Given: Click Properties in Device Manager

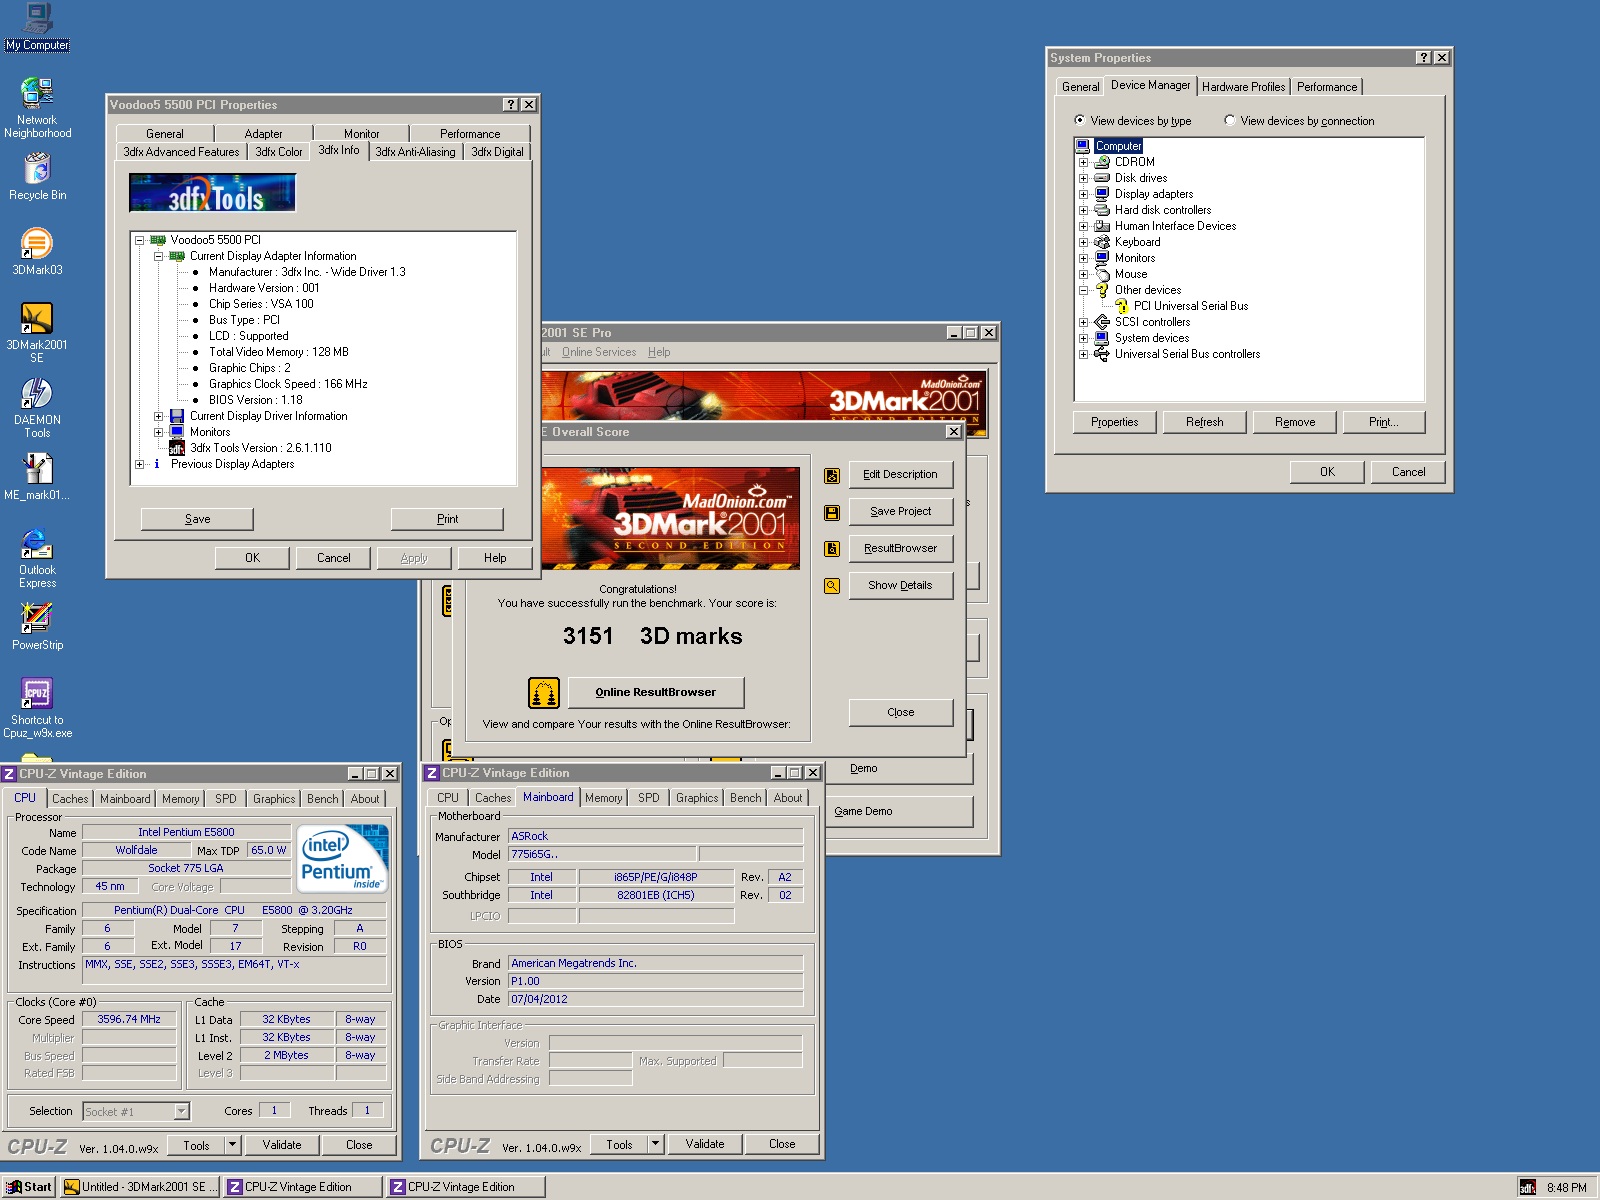Looking at the screenshot, I should [1115, 422].
